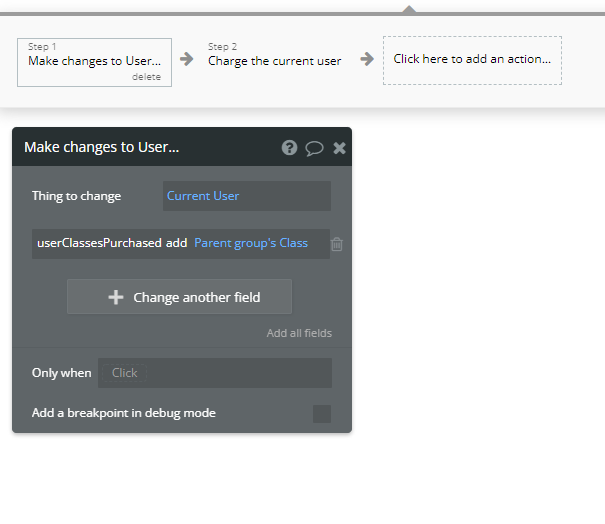605x524 pixels.
Task: Open the userClassesPurchased field selector
Action: [99, 243]
